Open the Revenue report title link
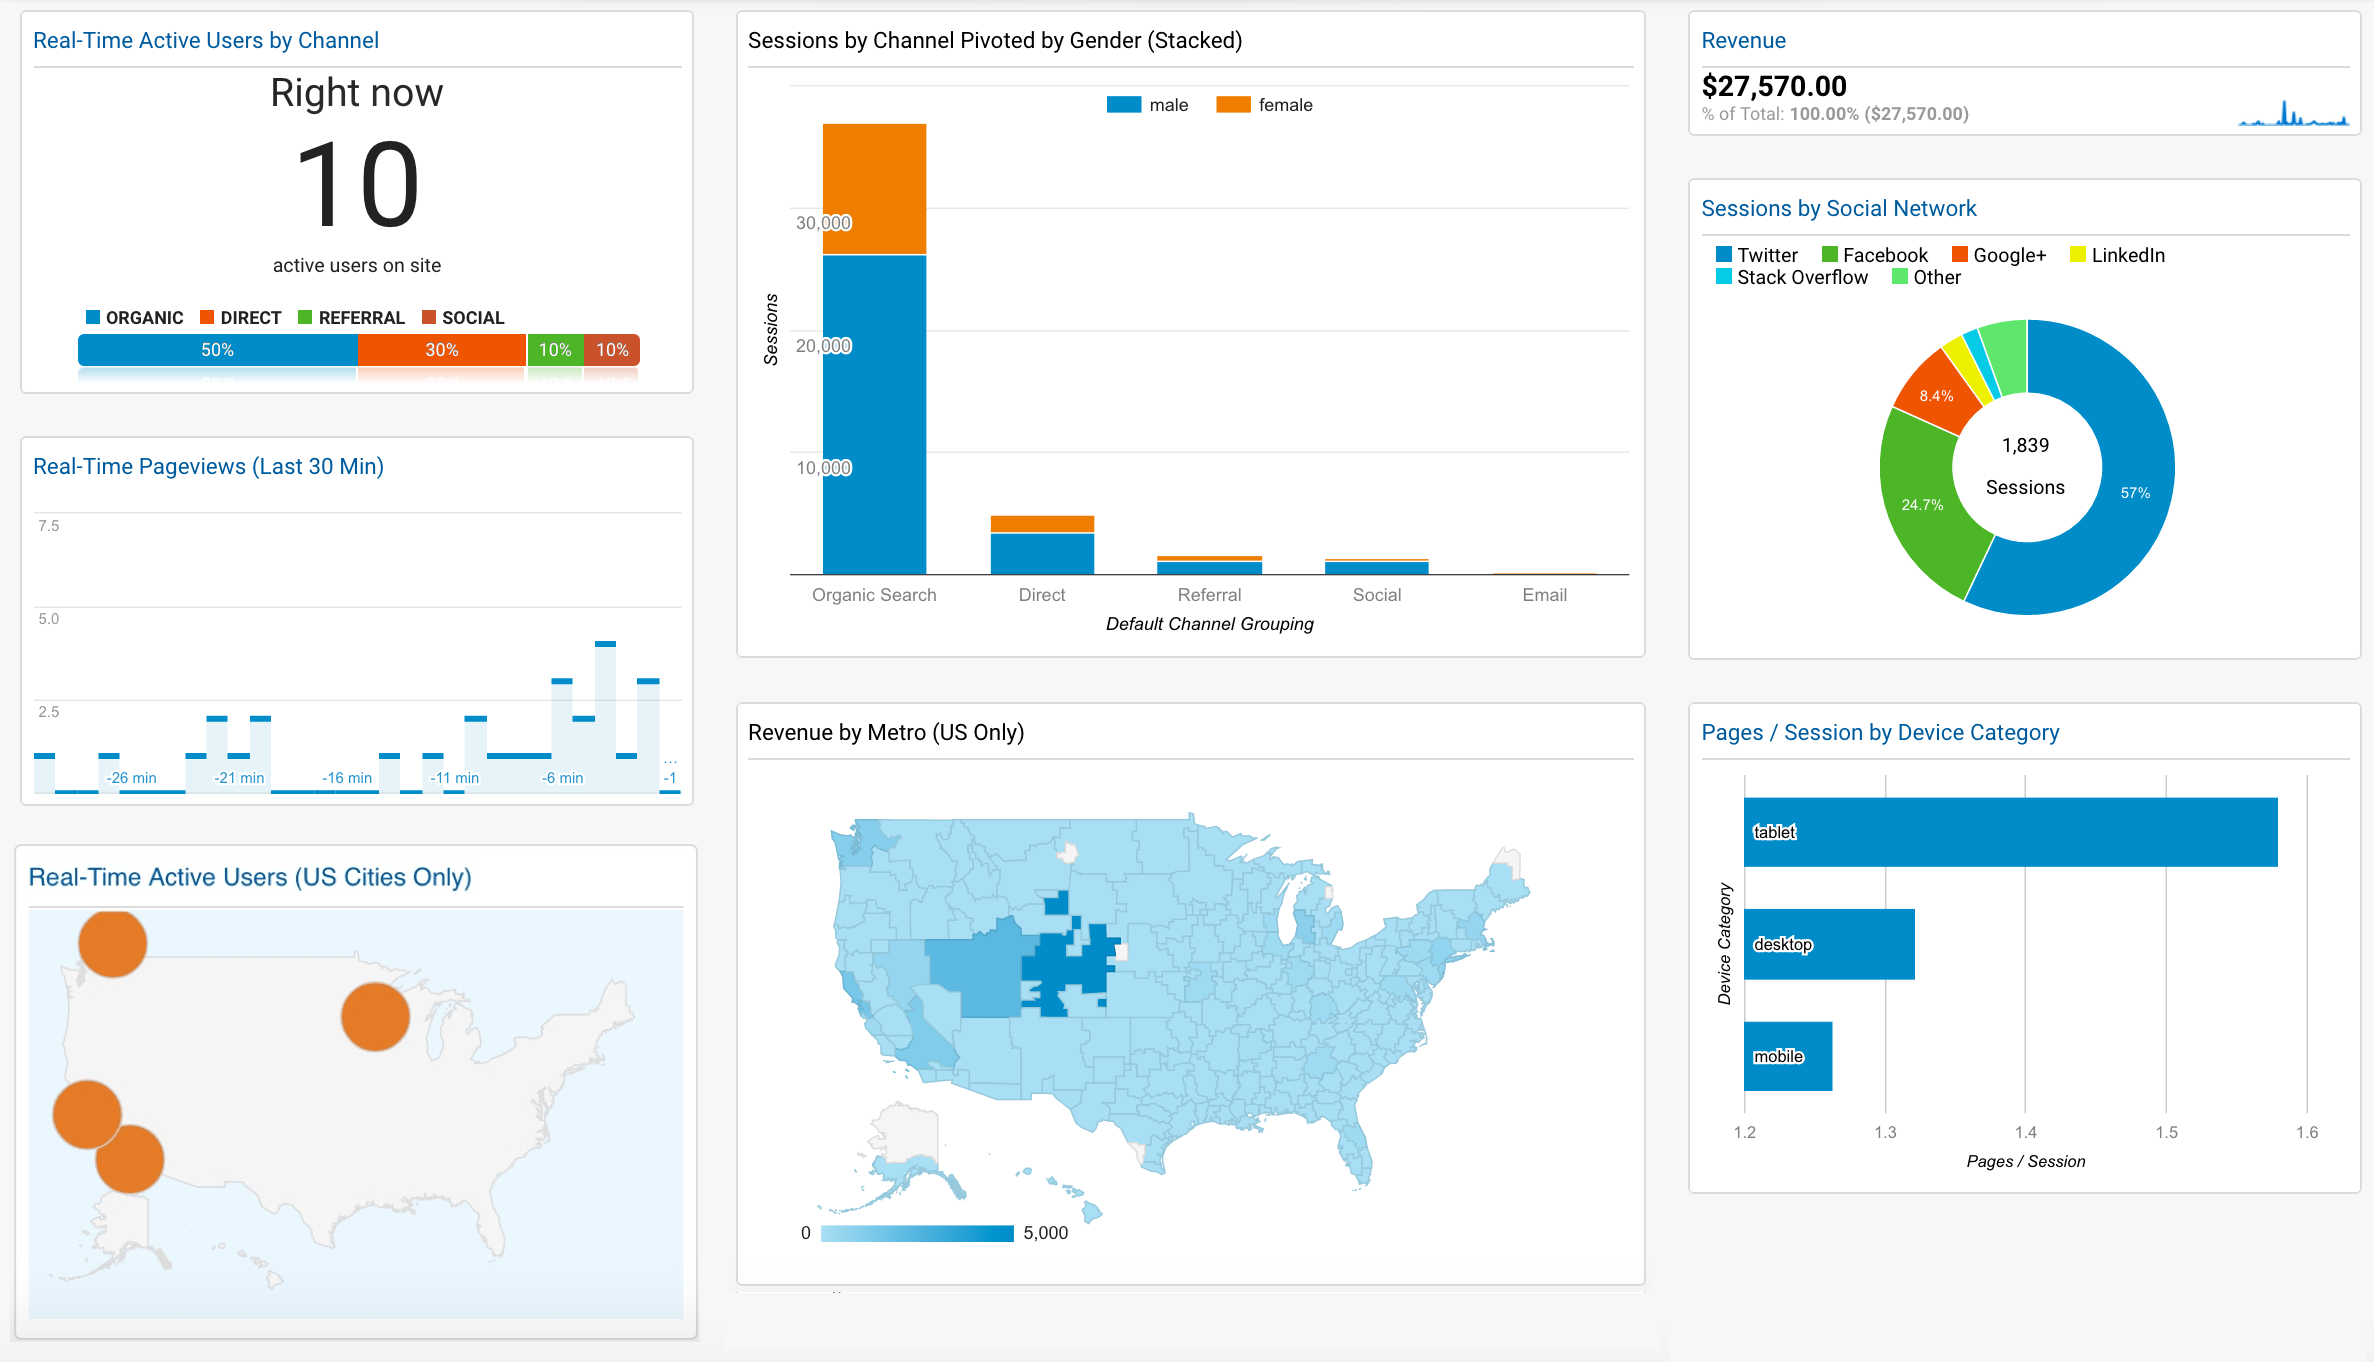Image resolution: width=2374 pixels, height=1362 pixels. [1743, 40]
